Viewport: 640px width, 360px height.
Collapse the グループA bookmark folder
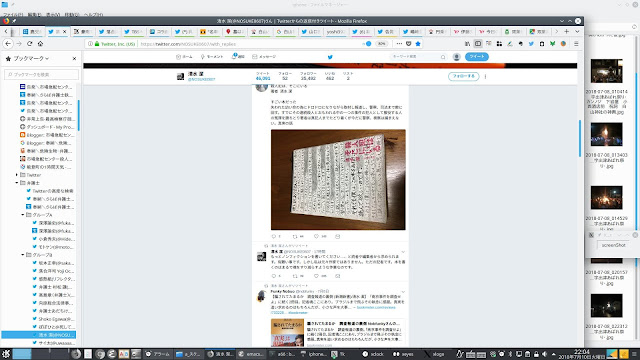point(23,215)
